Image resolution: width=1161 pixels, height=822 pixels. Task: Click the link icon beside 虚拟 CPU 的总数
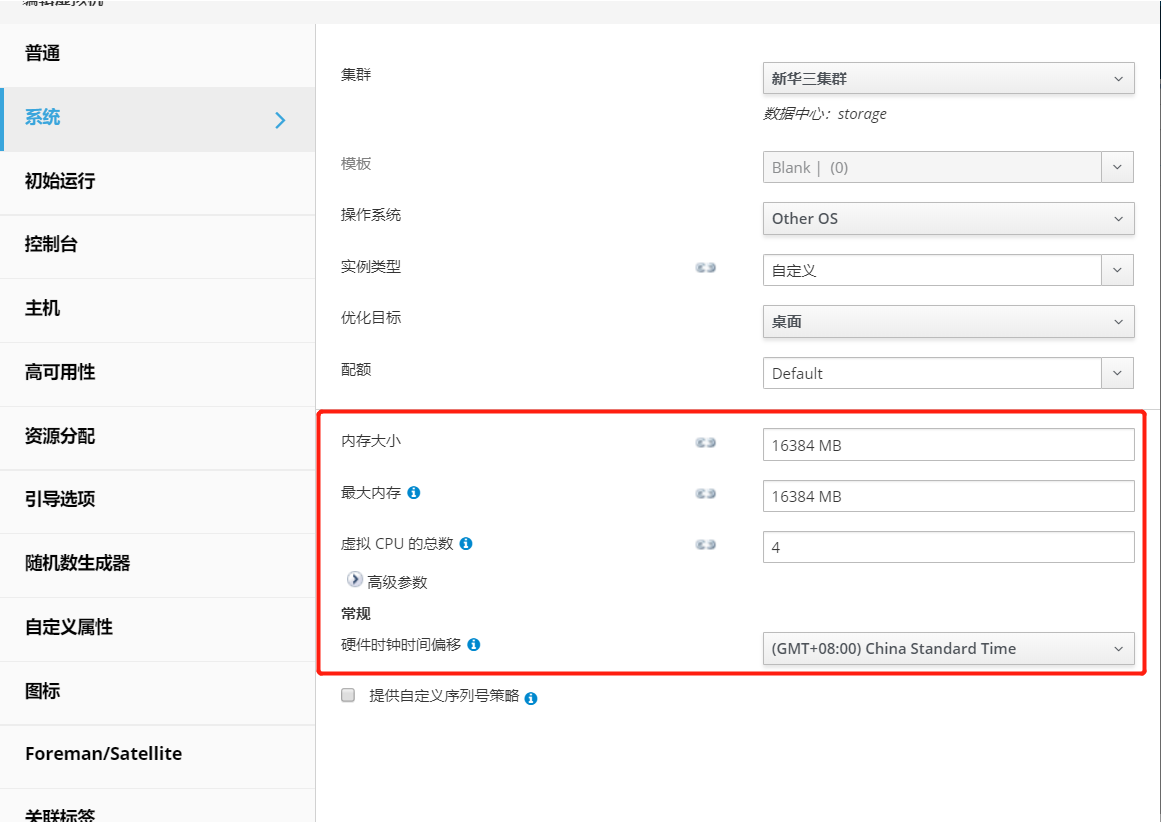(x=706, y=544)
